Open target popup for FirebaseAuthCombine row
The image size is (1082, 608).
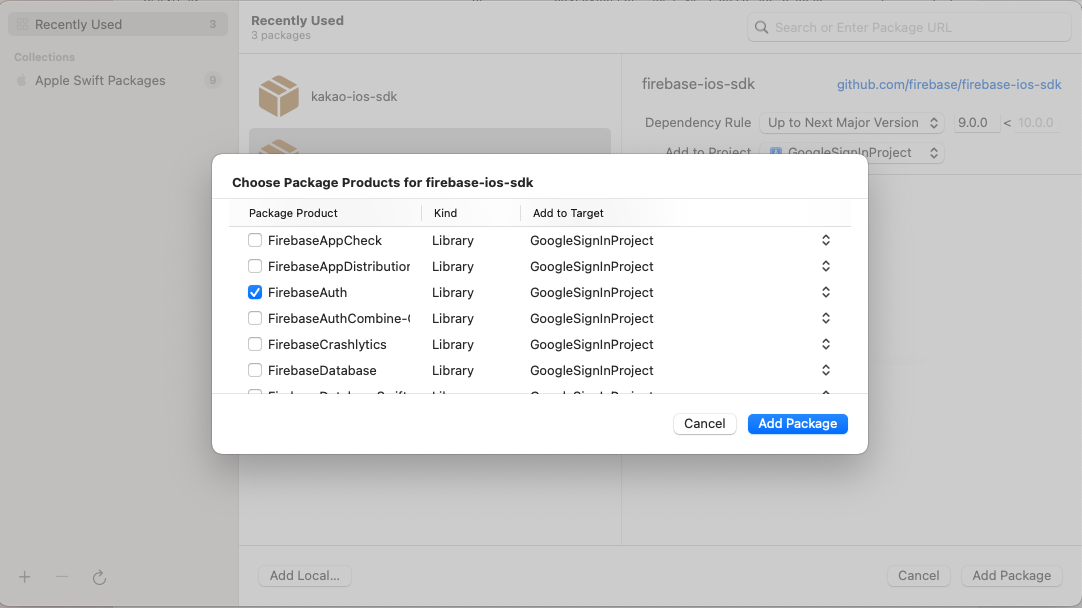click(825, 318)
